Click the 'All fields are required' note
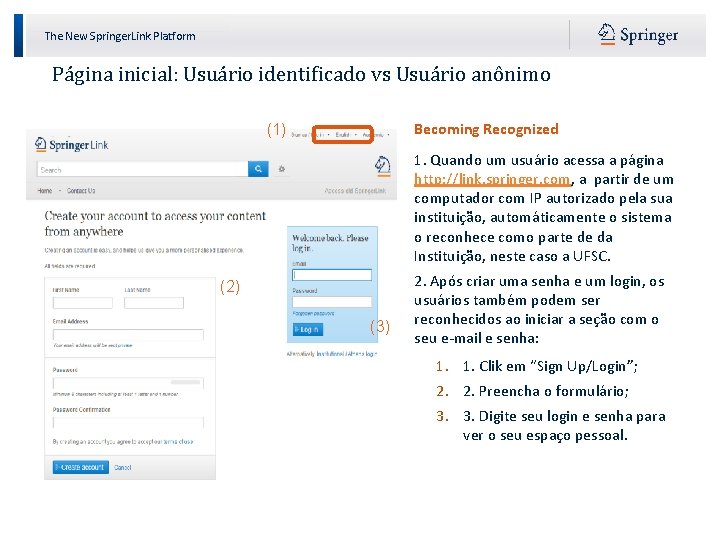 point(70,266)
